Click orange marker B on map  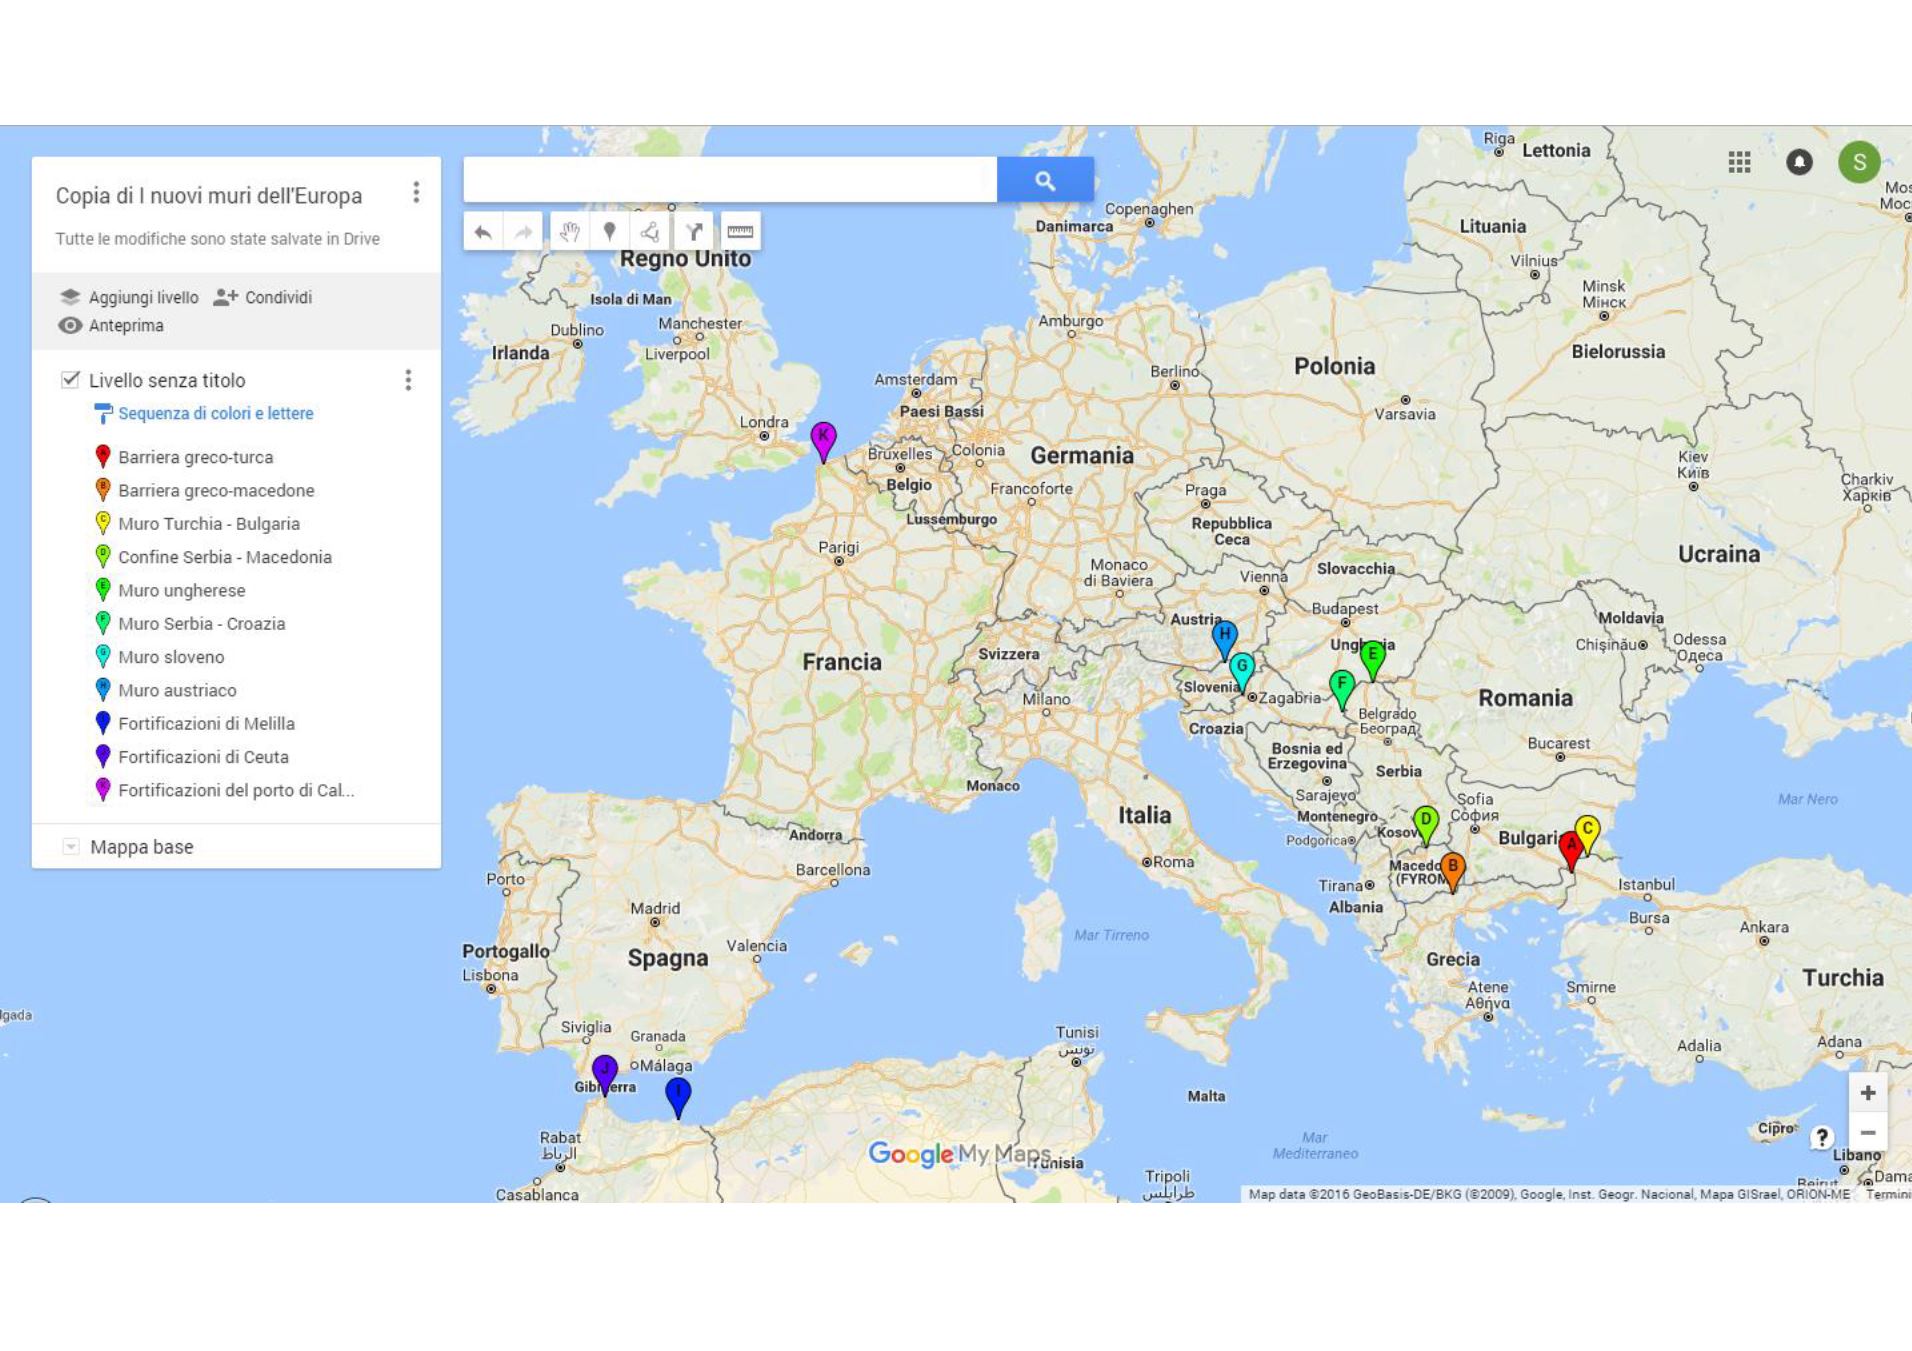click(x=1453, y=868)
